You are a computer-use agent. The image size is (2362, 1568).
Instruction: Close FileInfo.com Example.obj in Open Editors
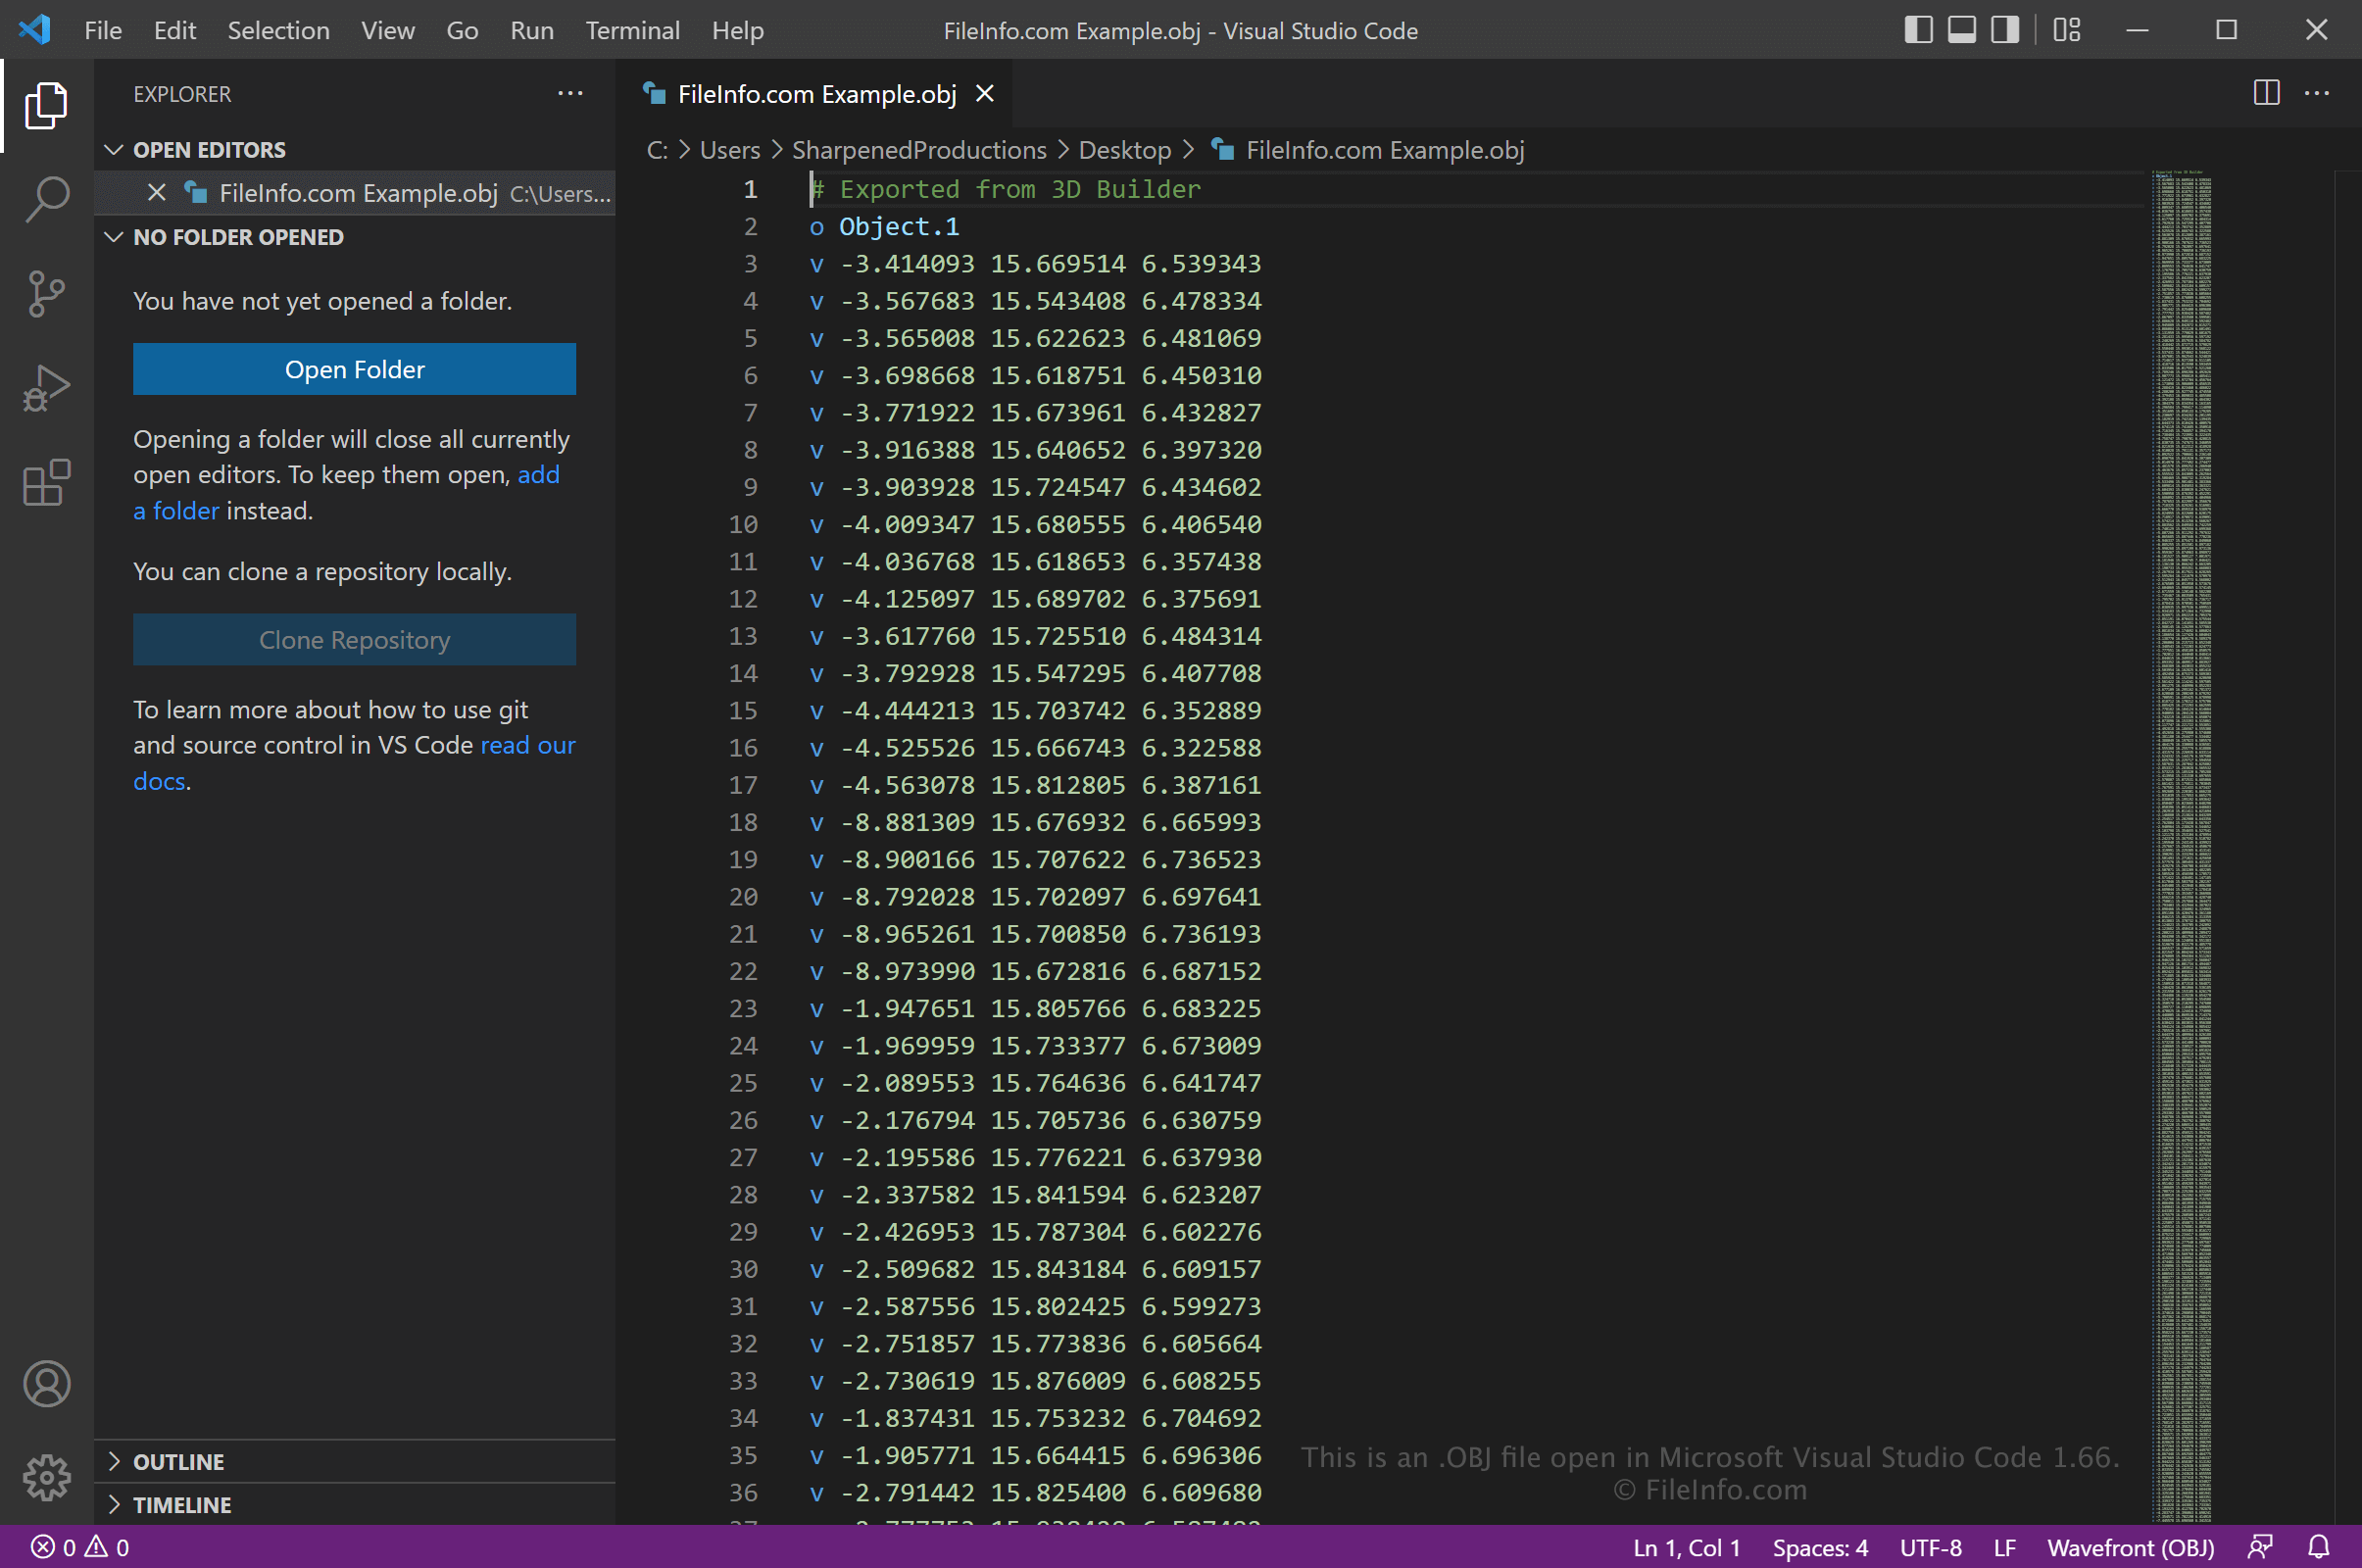pyautogui.click(x=156, y=192)
